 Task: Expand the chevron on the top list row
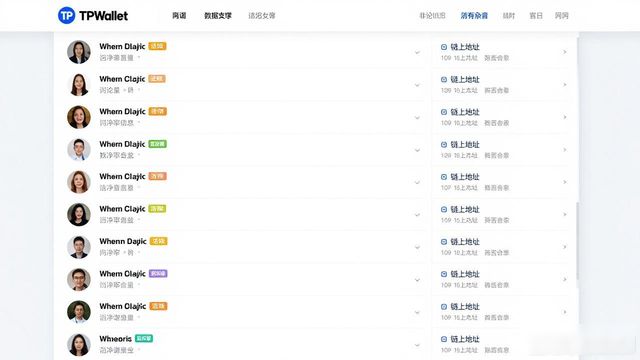coord(417,52)
